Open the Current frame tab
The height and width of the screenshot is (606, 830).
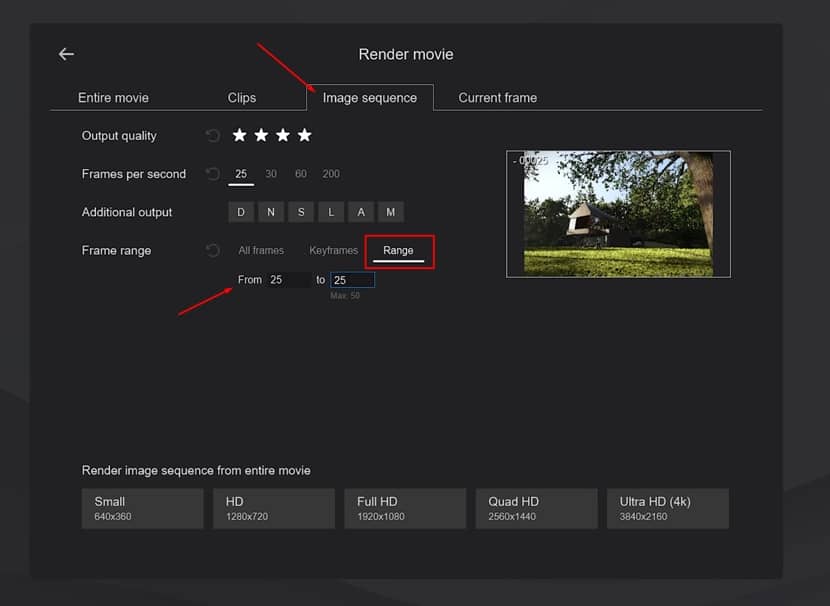(498, 98)
